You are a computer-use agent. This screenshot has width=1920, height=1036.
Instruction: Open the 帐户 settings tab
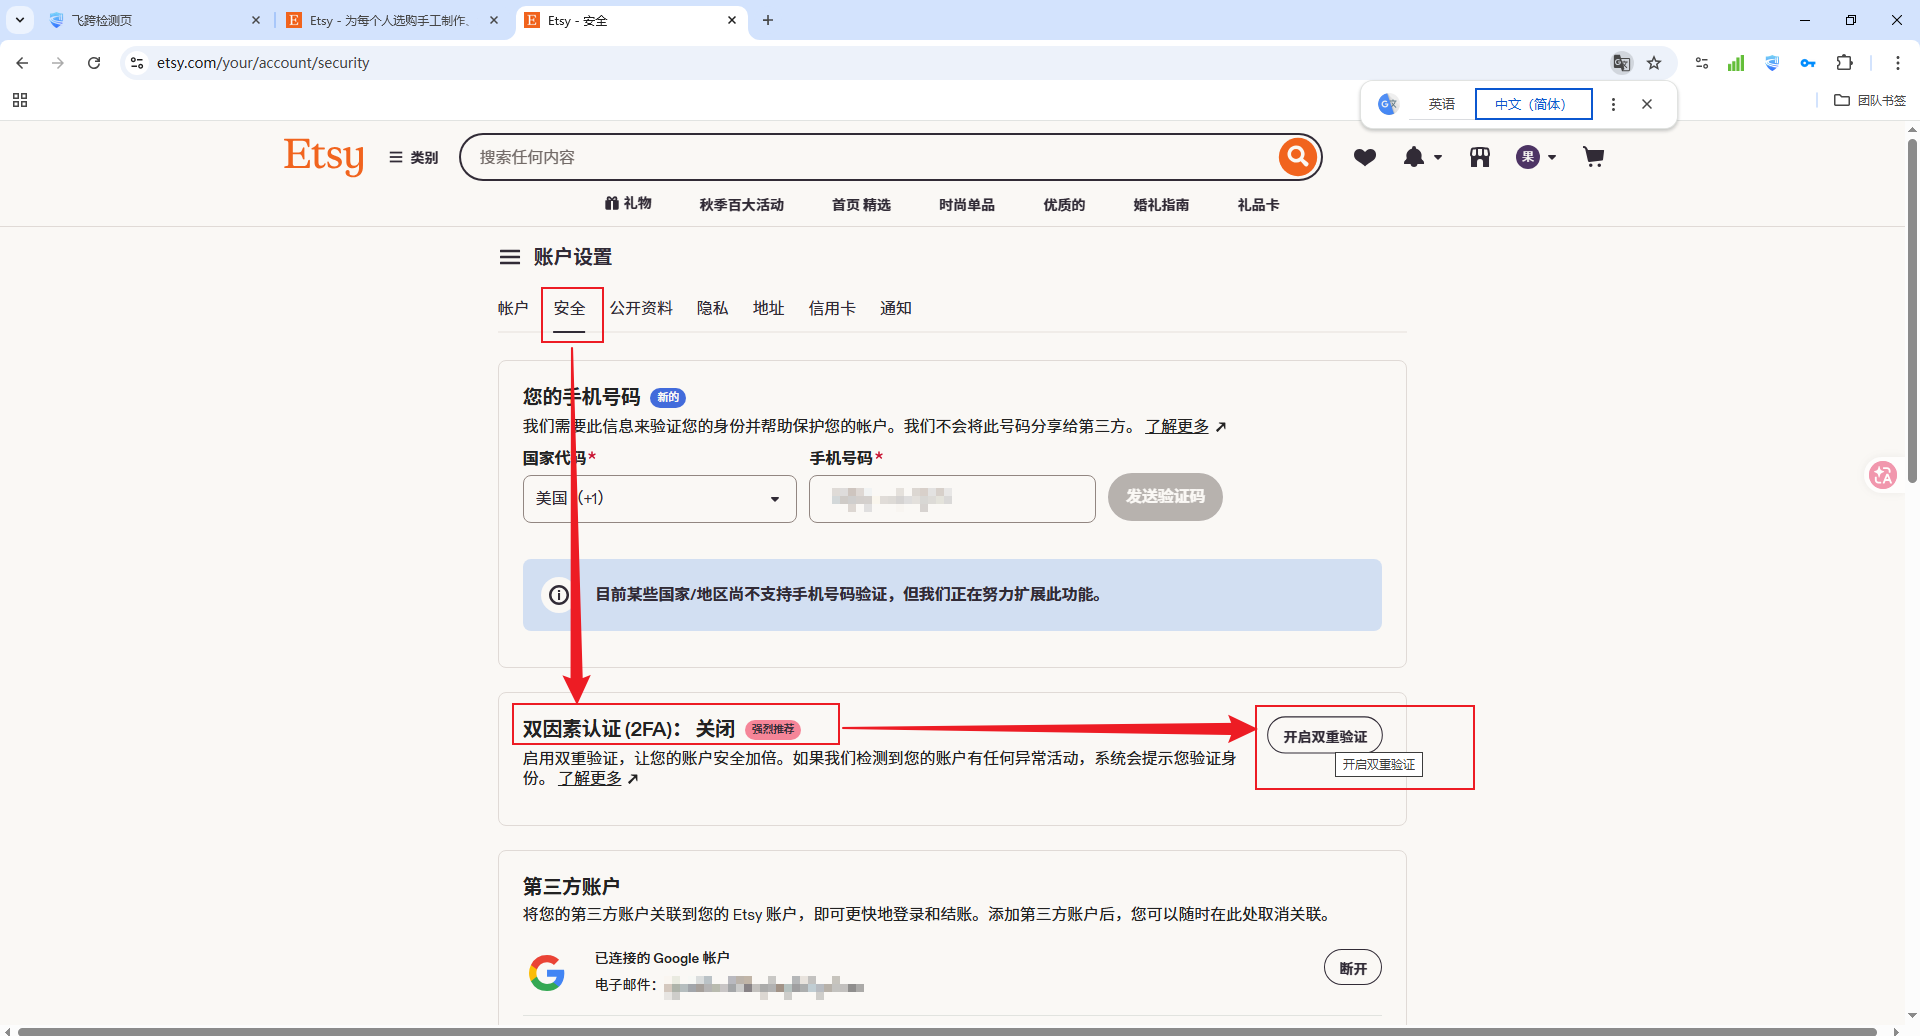(513, 308)
